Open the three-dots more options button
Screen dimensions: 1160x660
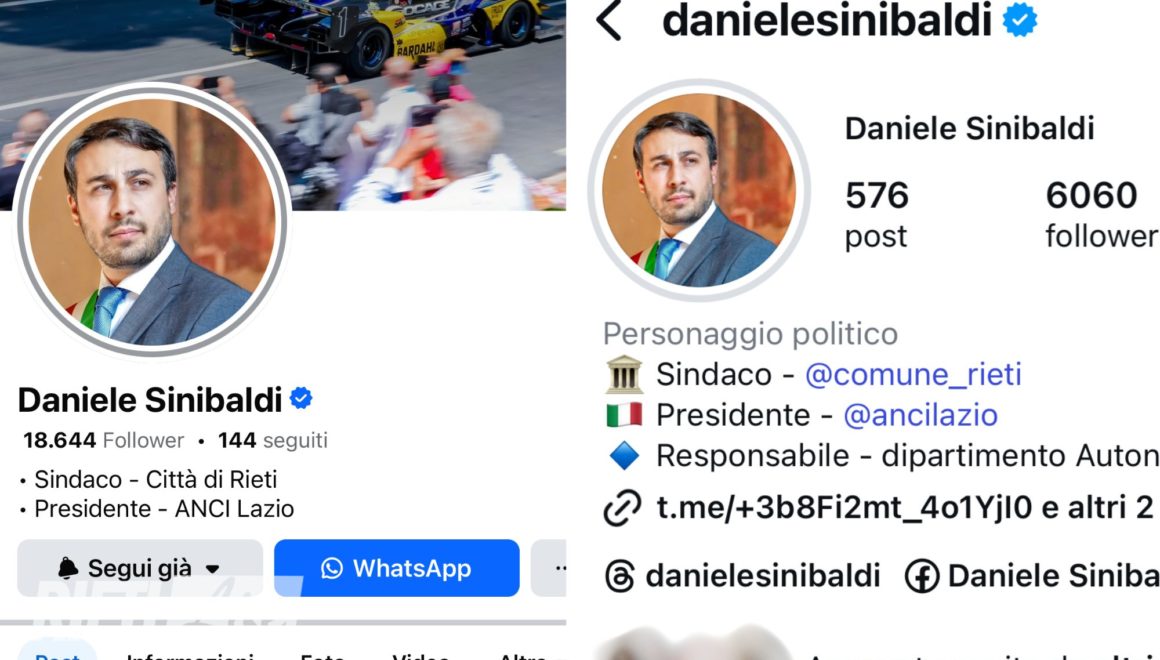(550, 568)
